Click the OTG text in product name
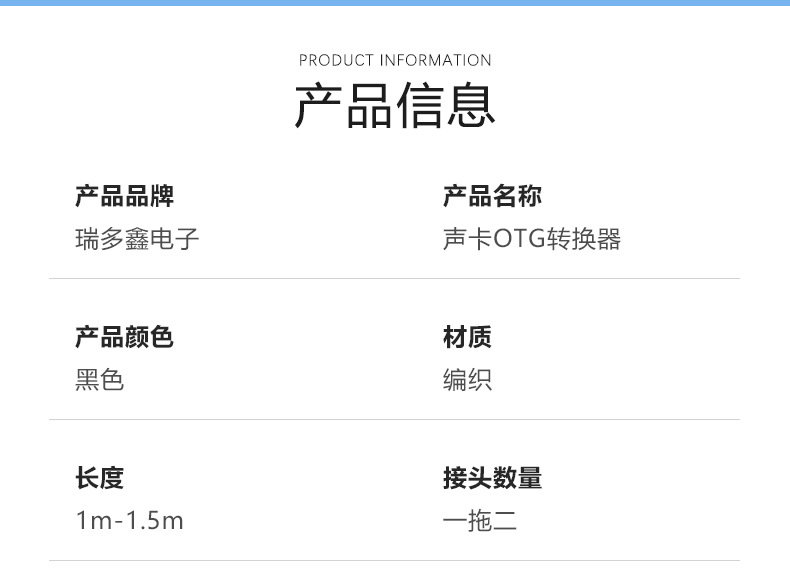 click(519, 239)
